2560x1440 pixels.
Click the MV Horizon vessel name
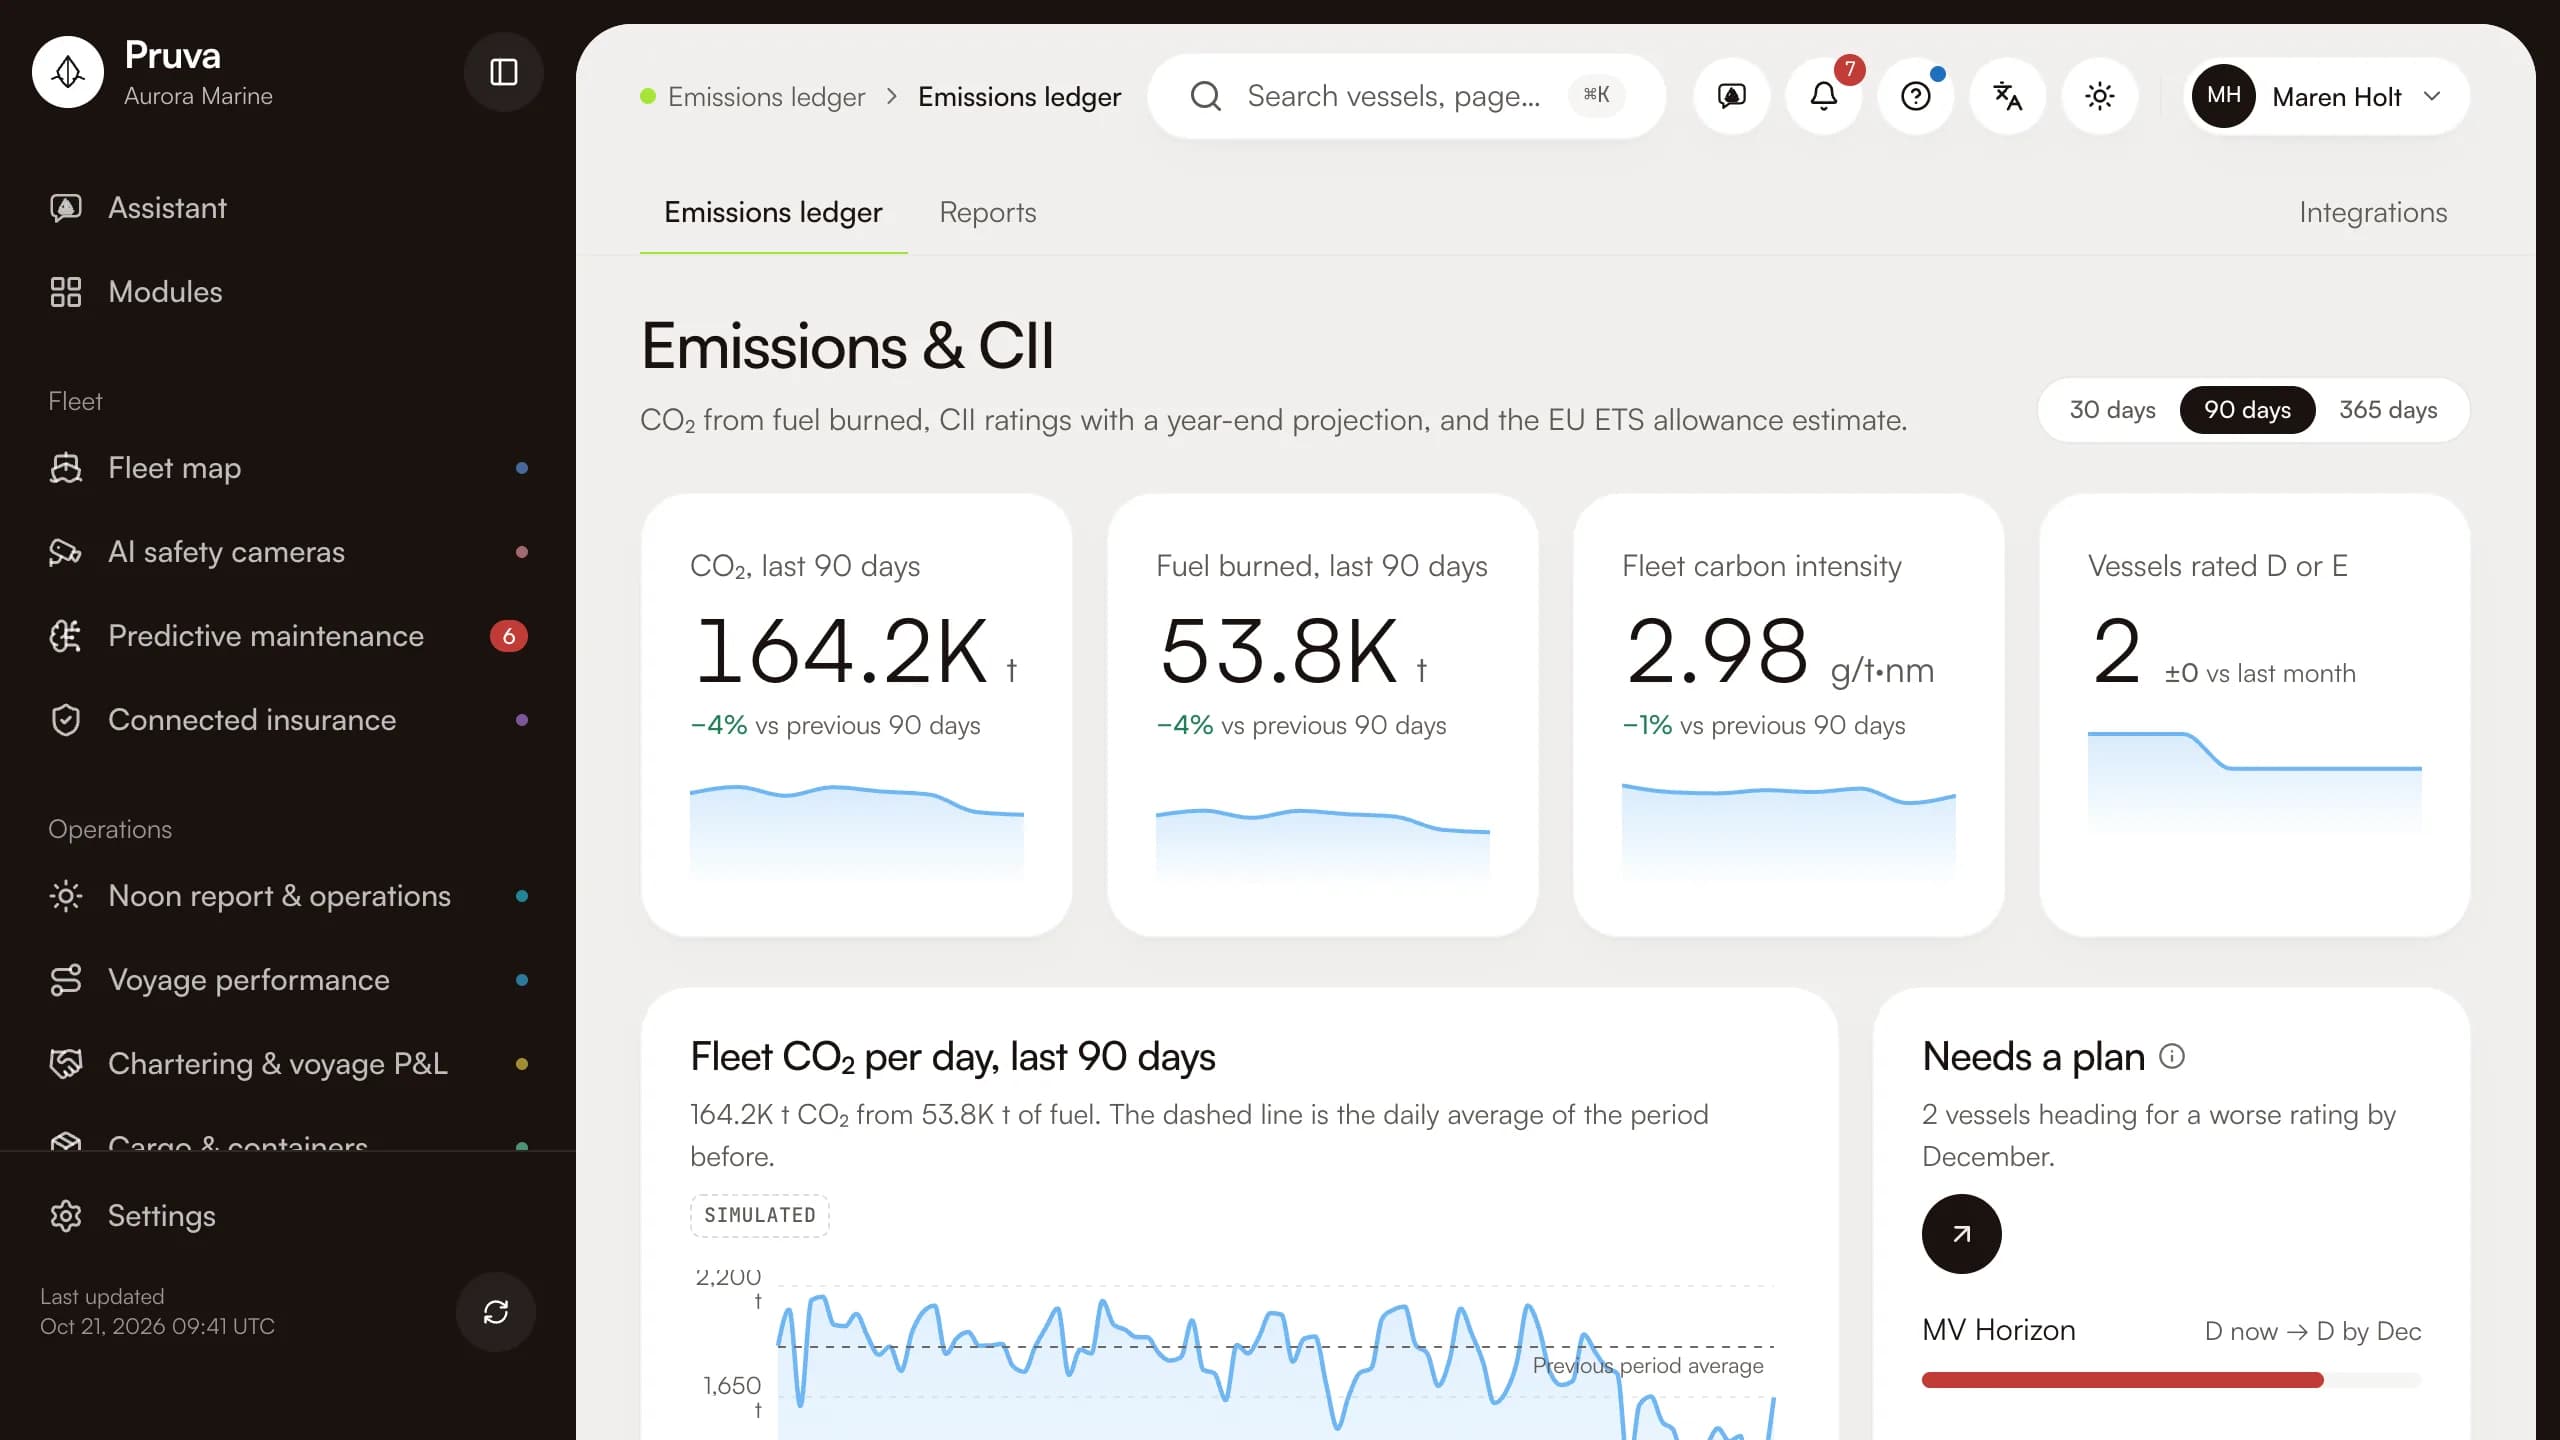1998,1330
